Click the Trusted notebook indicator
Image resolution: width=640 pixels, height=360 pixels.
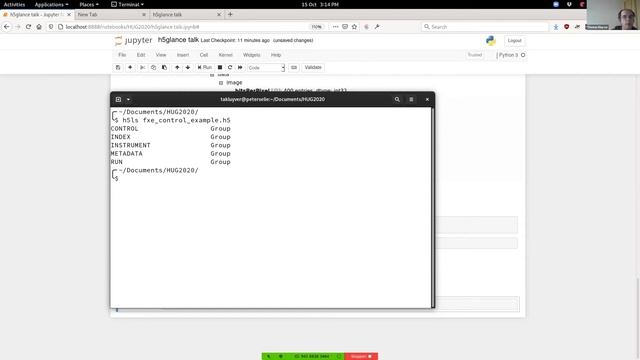pyautogui.click(x=475, y=55)
